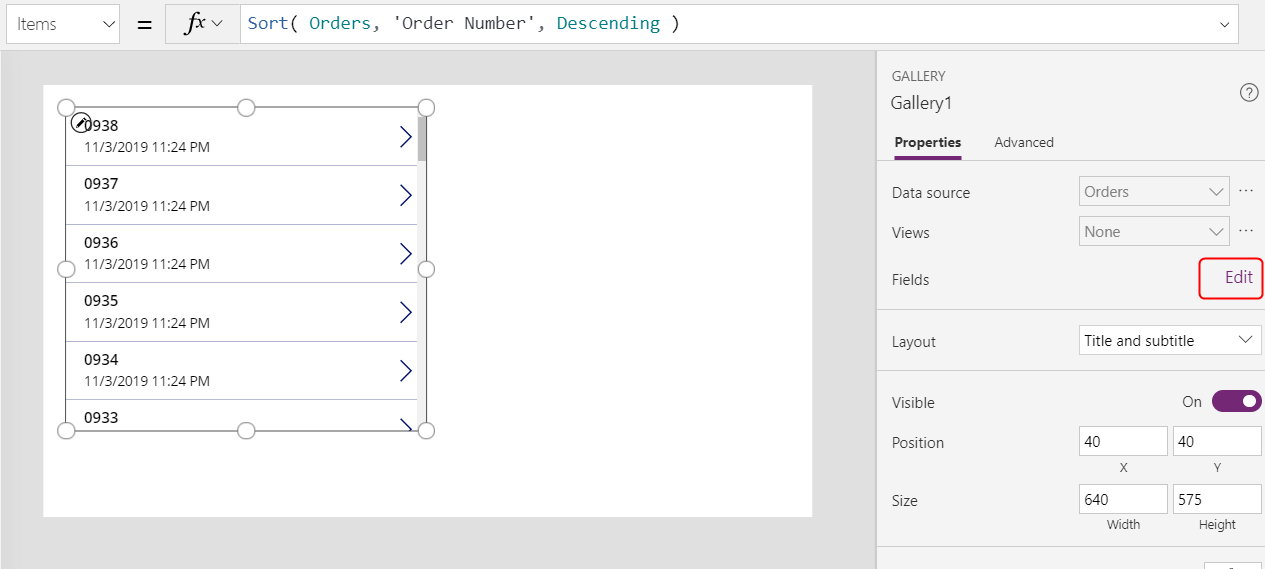Open the Layout Title and subtitle dropdown

pyautogui.click(x=1171, y=340)
